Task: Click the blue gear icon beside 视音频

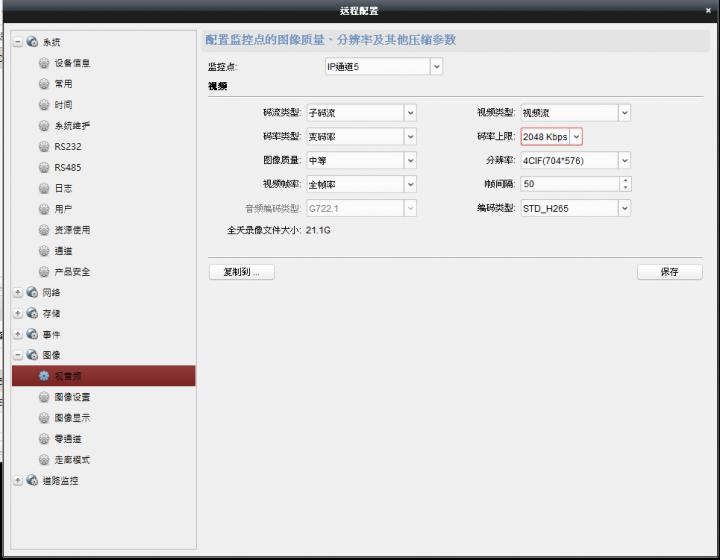Action: [44, 376]
